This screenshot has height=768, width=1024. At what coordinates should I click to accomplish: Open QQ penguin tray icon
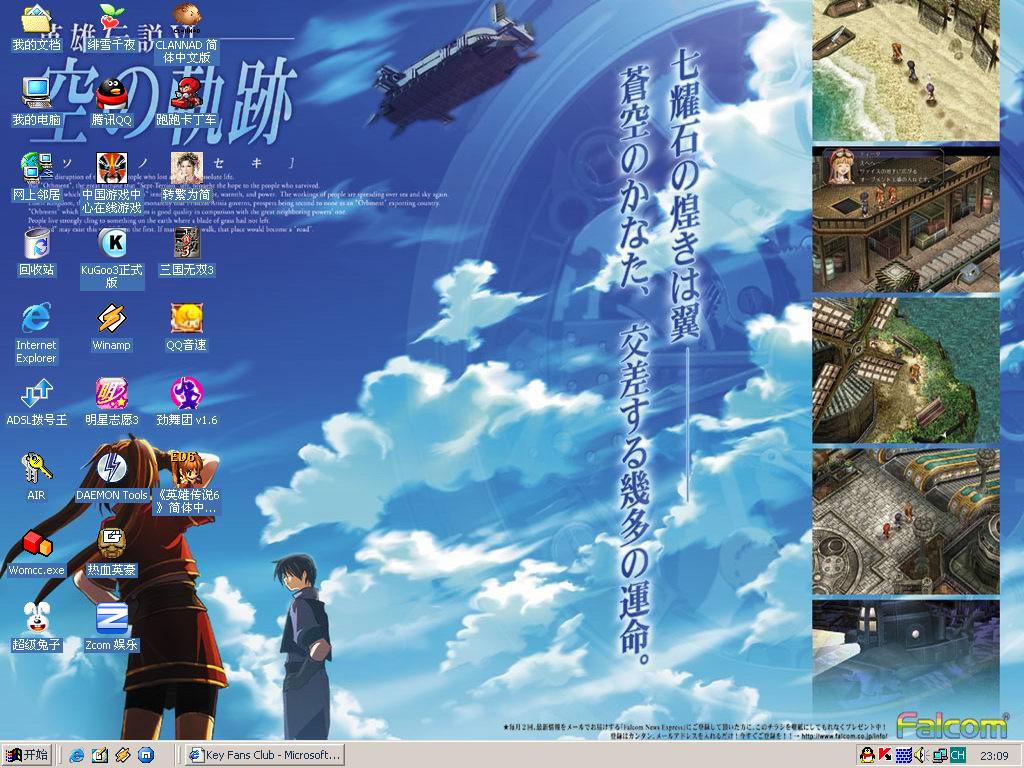[867, 756]
